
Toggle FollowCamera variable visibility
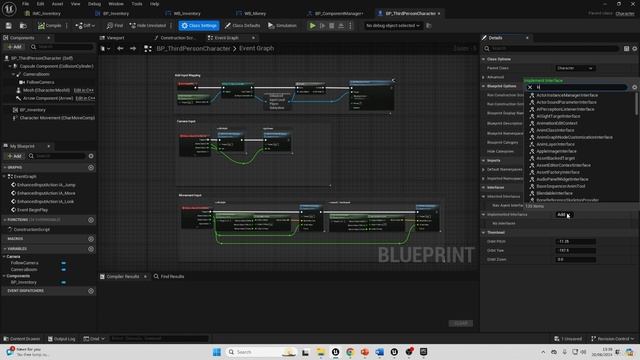click(64, 263)
